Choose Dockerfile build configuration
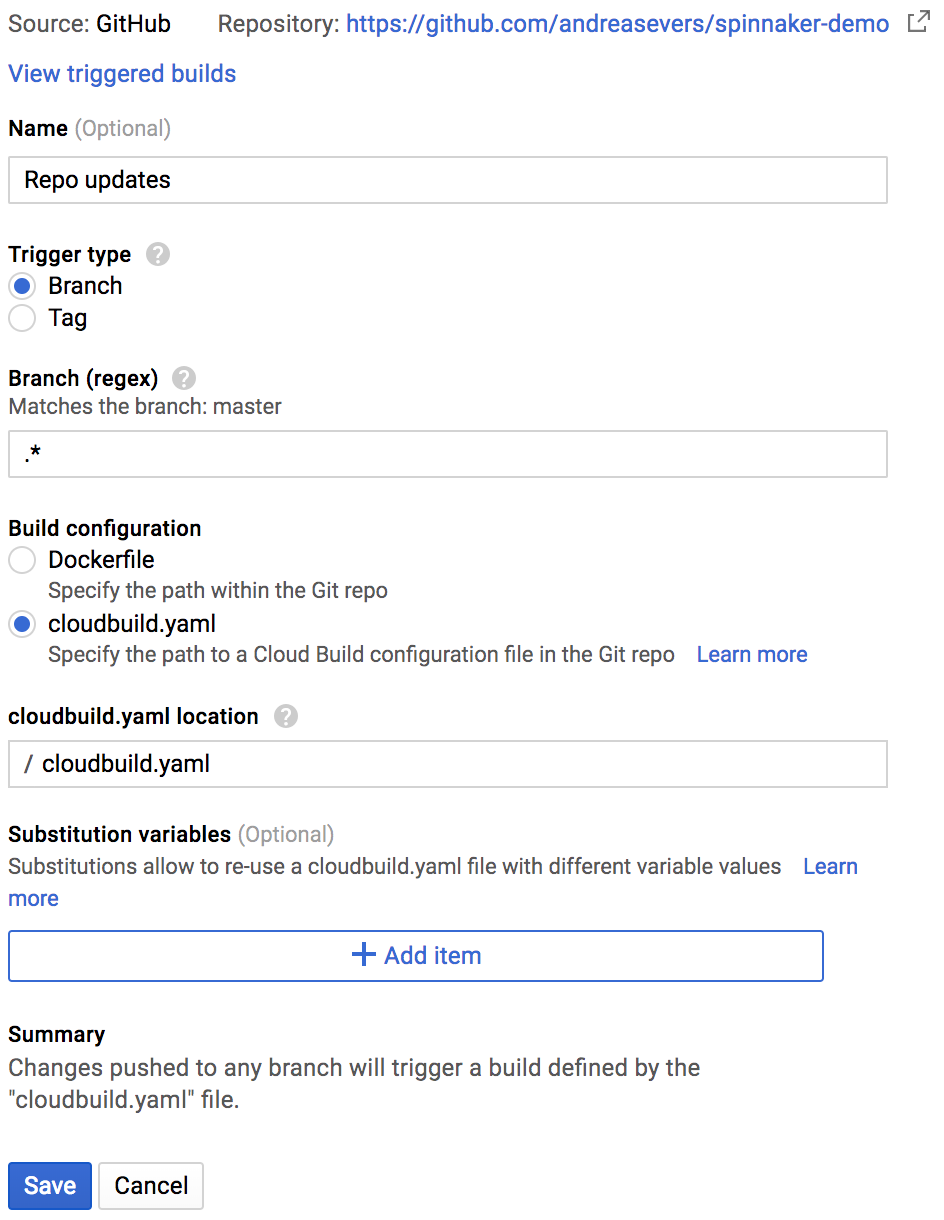This screenshot has width=944, height=1220. pyautogui.click(x=22, y=560)
